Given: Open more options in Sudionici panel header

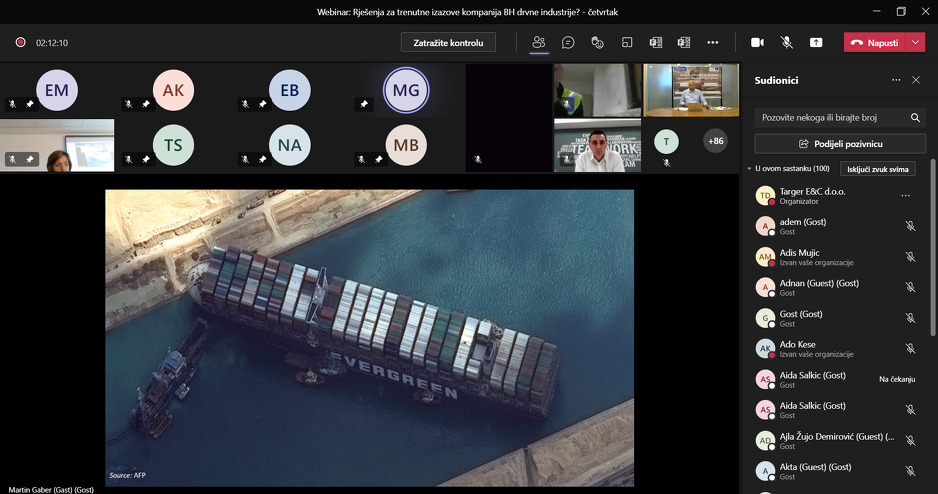Looking at the screenshot, I should (896, 80).
